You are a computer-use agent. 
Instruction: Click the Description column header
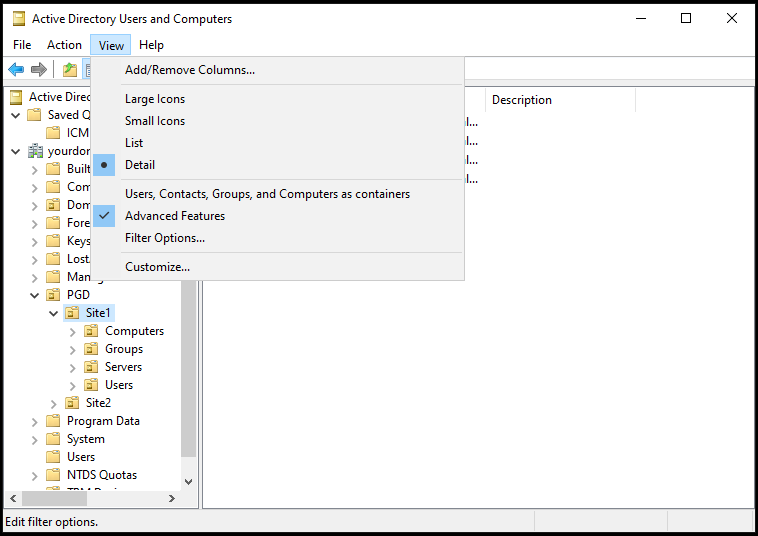(x=560, y=100)
